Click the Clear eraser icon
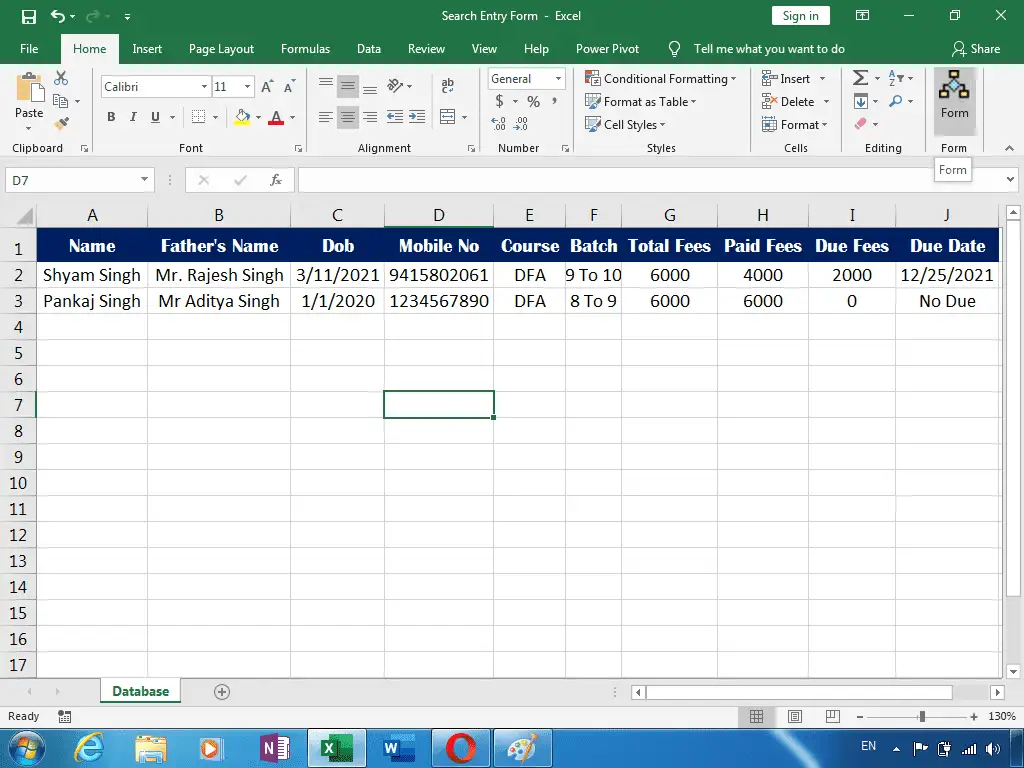Viewport: 1024px width, 768px height. tap(861, 123)
